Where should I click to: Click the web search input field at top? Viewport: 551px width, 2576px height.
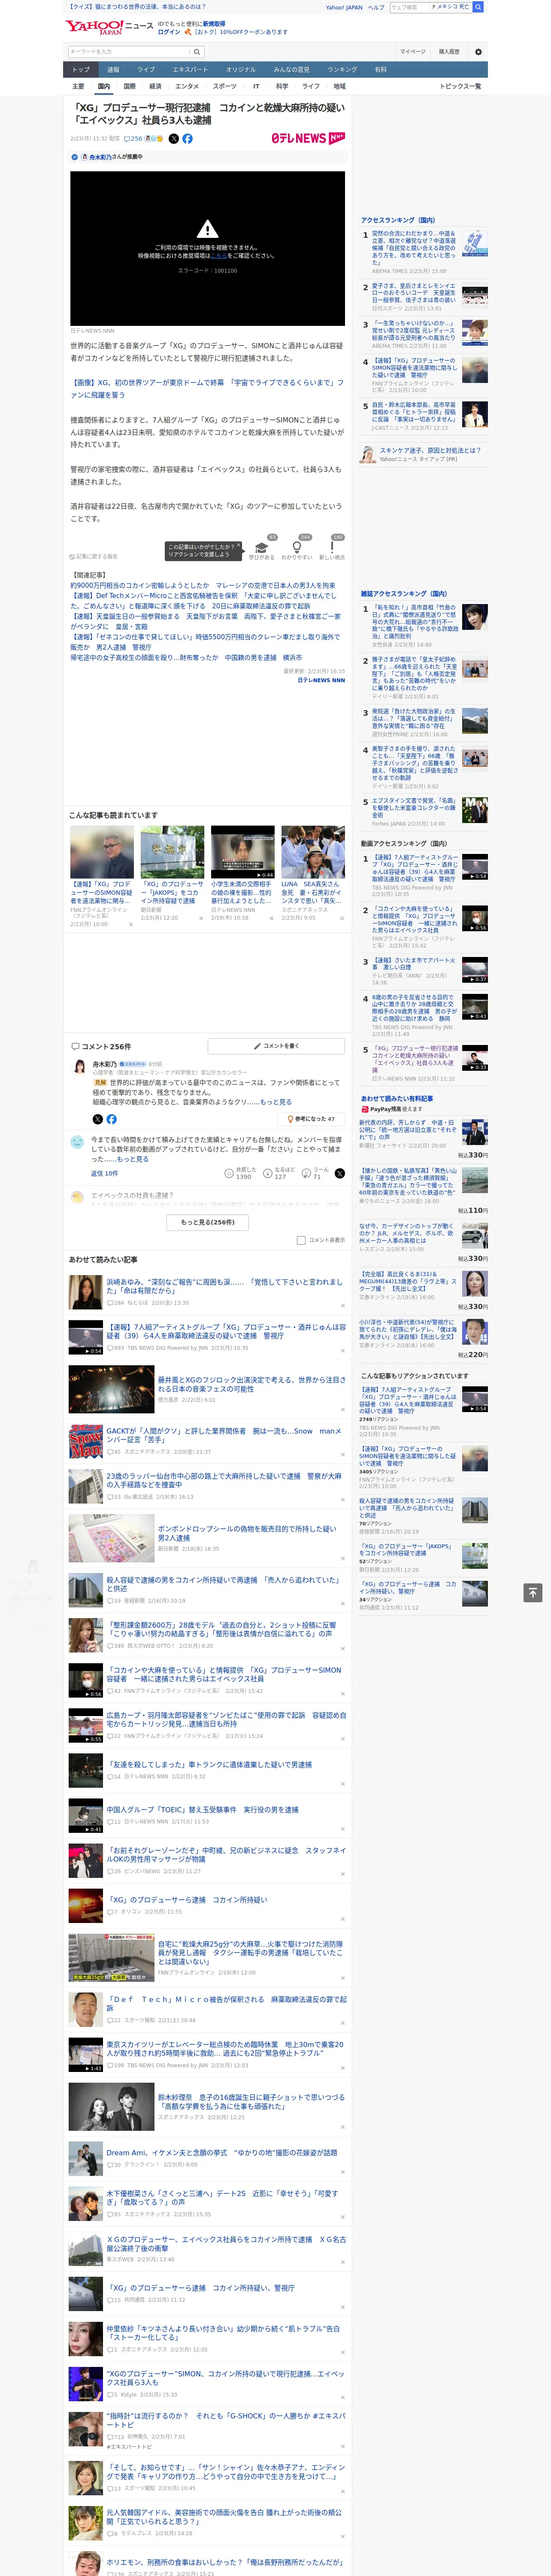pyautogui.click(x=409, y=7)
